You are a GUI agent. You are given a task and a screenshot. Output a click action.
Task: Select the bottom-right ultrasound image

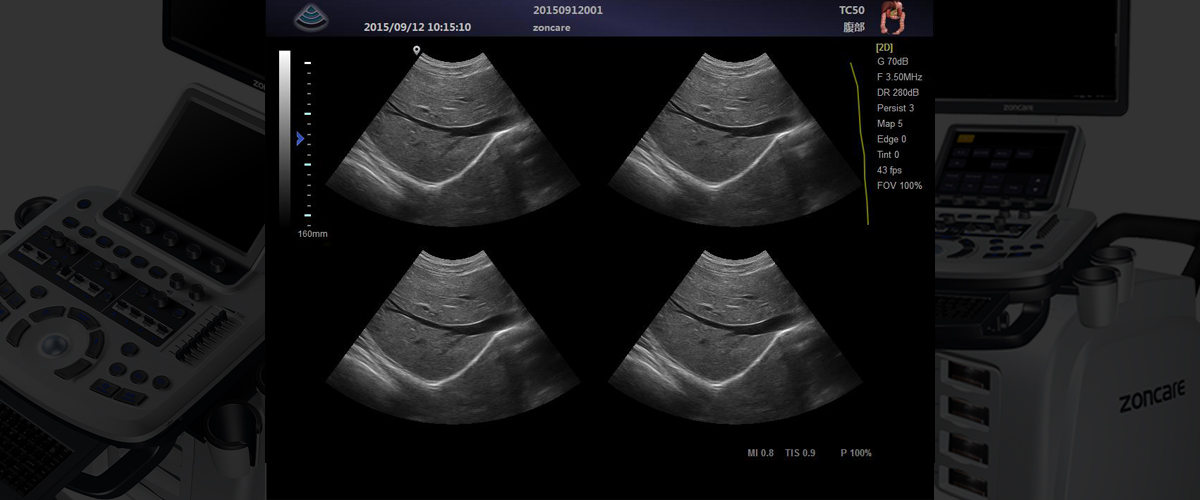coord(733,332)
